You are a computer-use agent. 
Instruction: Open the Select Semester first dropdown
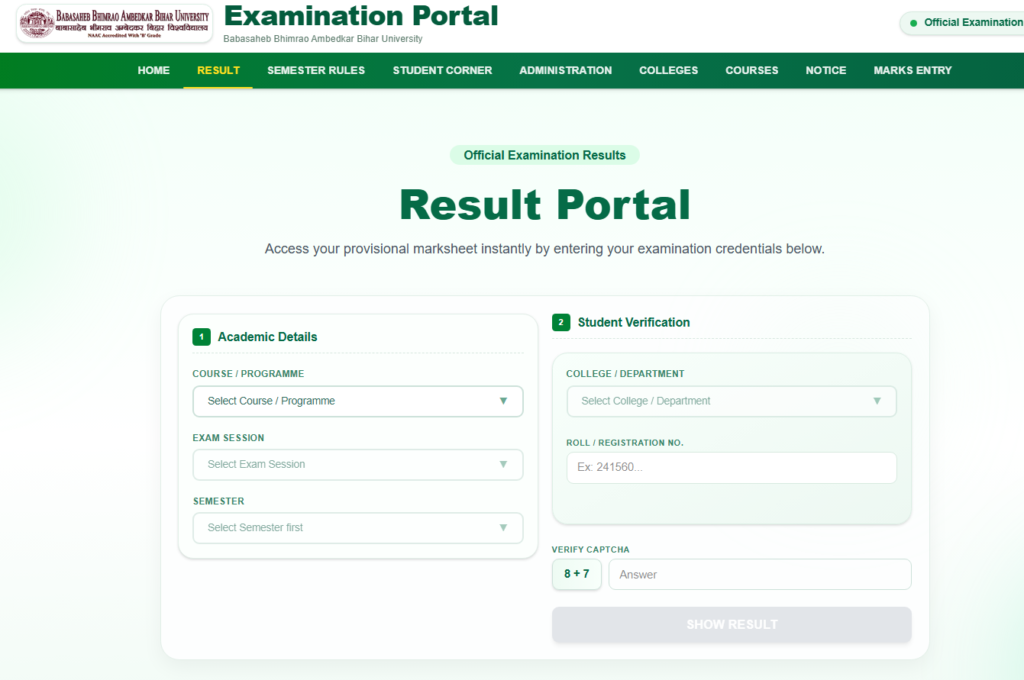pos(358,528)
